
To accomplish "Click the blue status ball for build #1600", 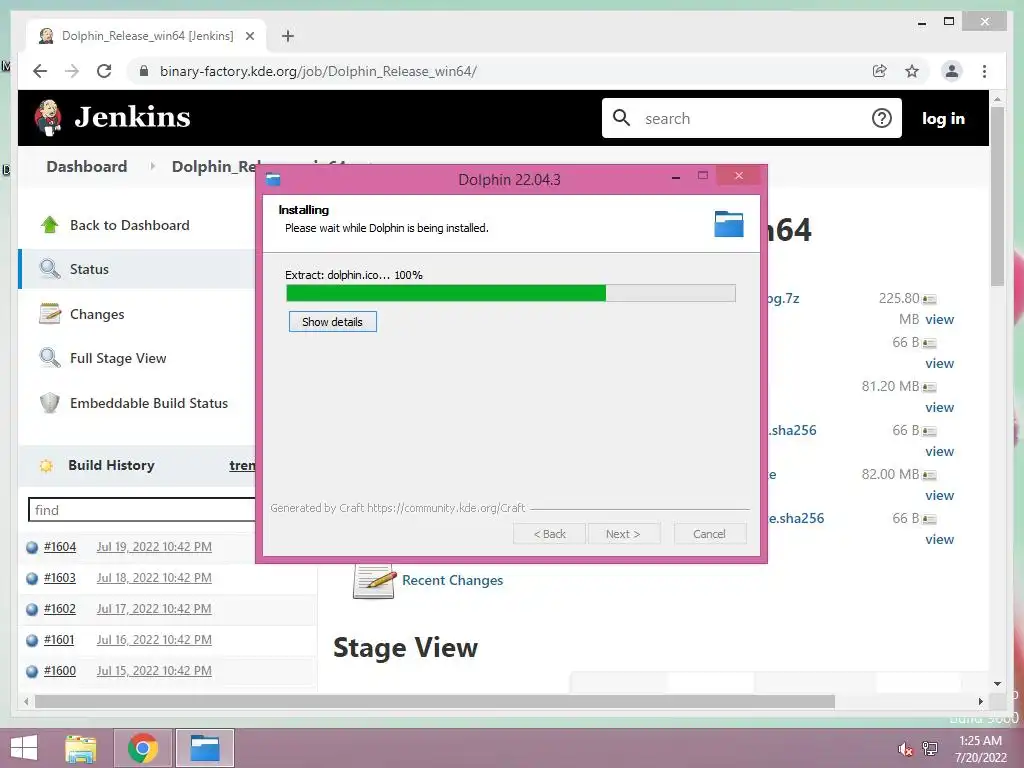I will tap(32, 671).
